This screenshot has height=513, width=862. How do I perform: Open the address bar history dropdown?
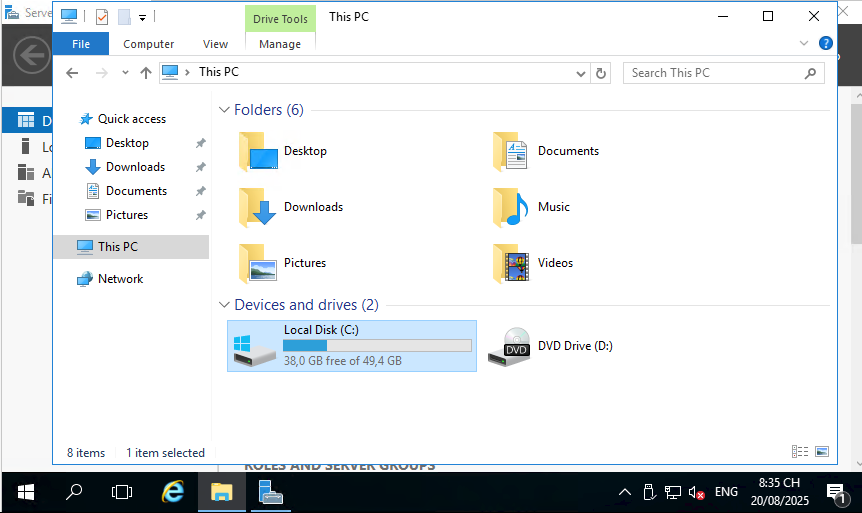click(x=581, y=73)
